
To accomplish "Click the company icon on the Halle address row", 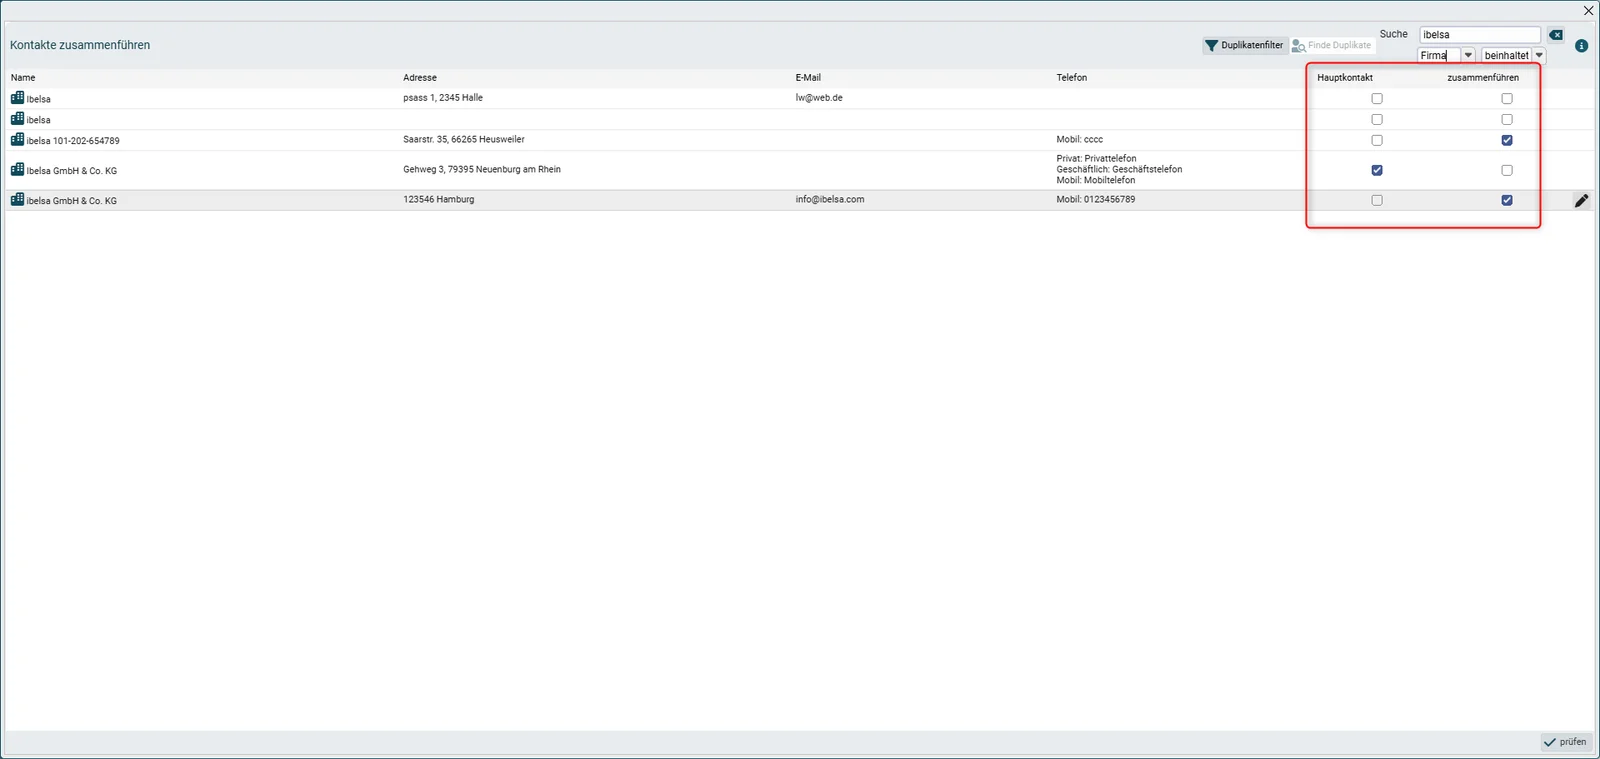I will coord(17,98).
